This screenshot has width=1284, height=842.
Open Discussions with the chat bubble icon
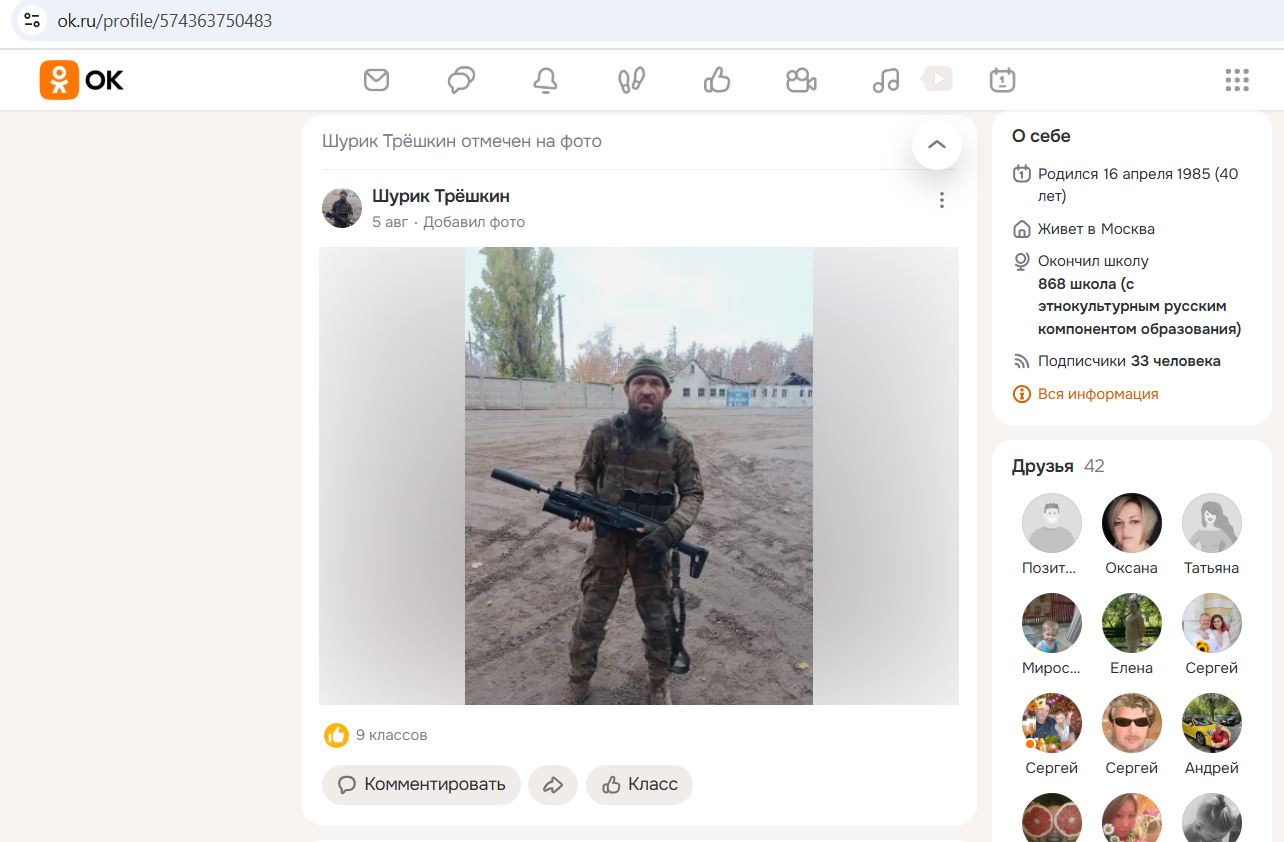[461, 80]
